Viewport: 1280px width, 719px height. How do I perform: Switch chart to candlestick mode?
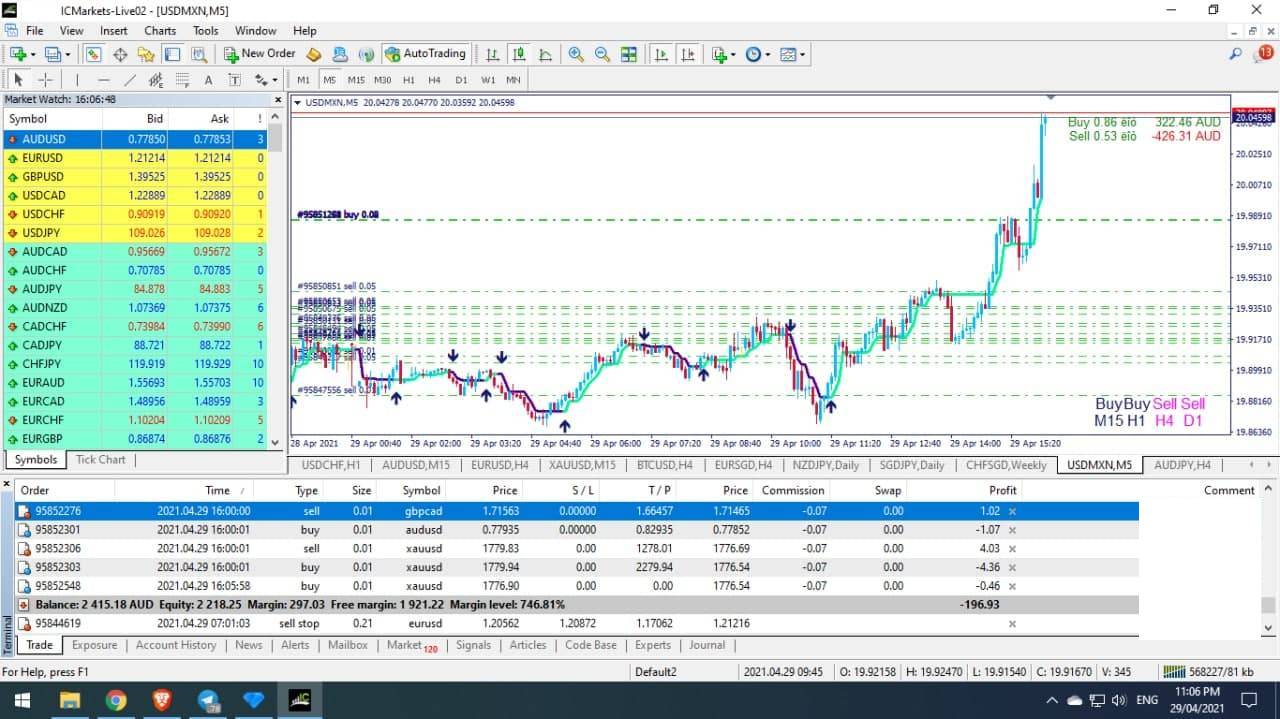pyautogui.click(x=518, y=54)
